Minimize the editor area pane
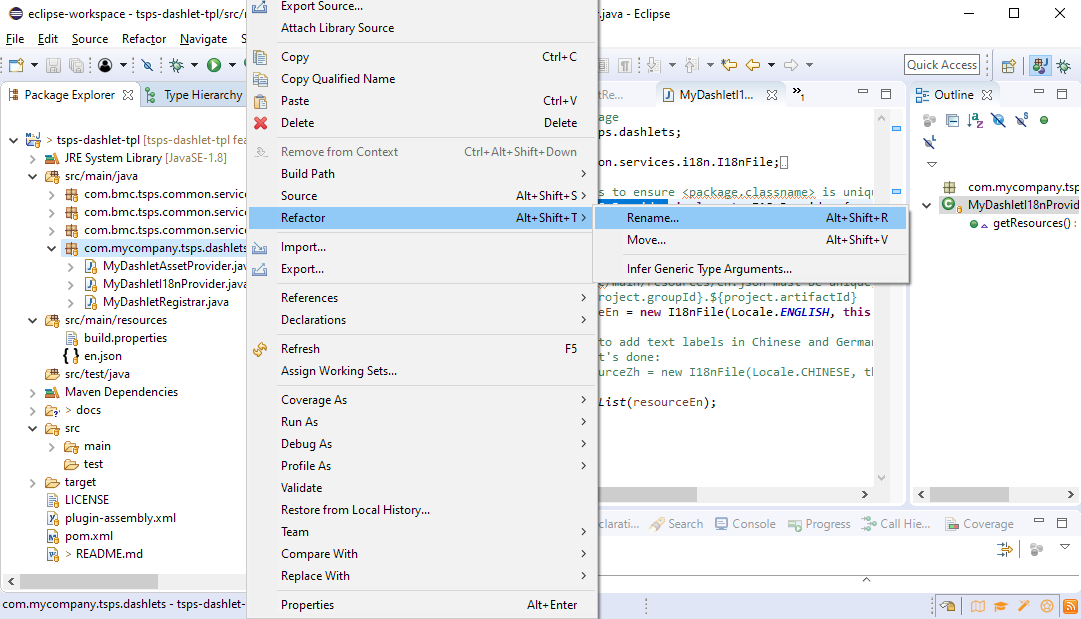Image resolution: width=1081 pixels, height=619 pixels. click(862, 92)
